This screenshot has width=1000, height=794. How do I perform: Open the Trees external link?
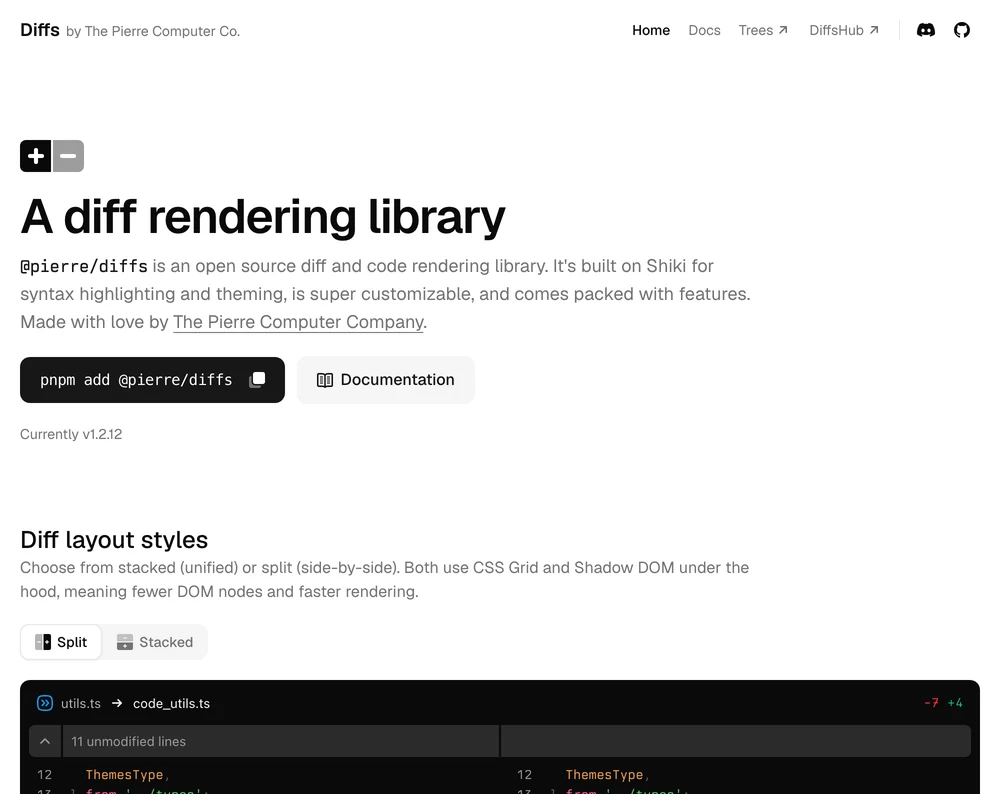coord(763,30)
